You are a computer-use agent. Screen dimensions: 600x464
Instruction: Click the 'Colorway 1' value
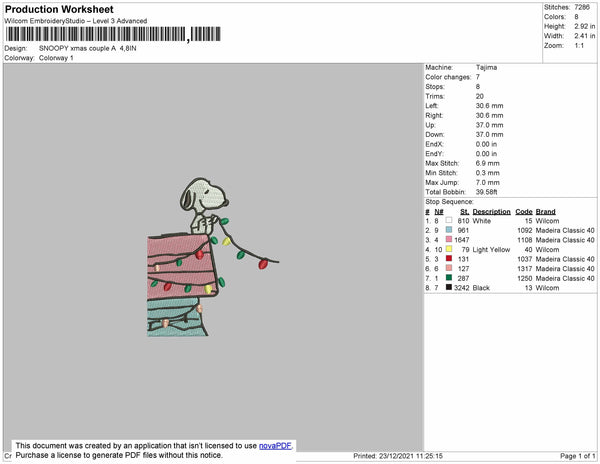[56, 58]
